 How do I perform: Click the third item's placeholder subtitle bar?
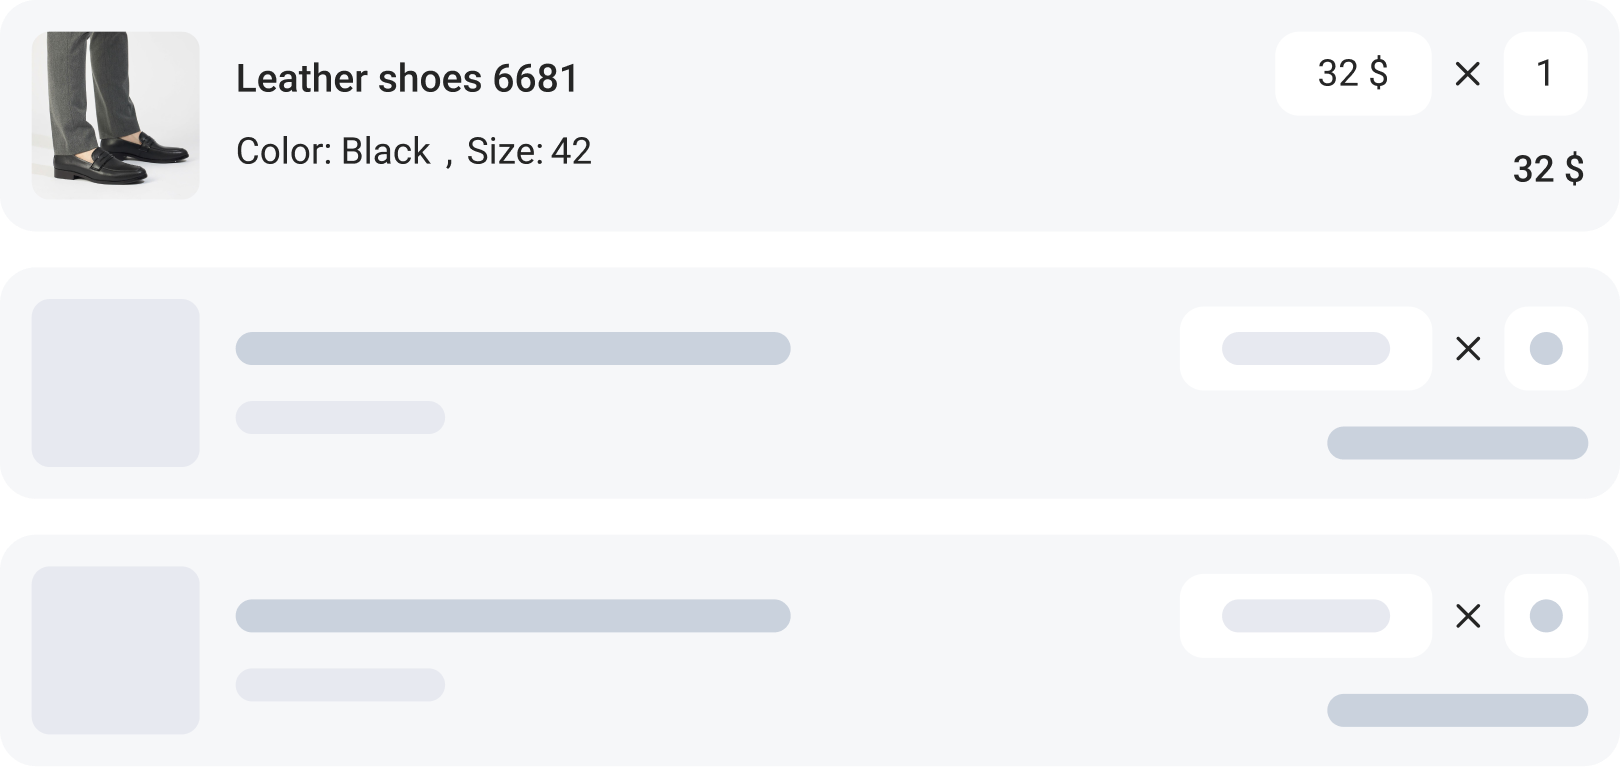(x=340, y=685)
